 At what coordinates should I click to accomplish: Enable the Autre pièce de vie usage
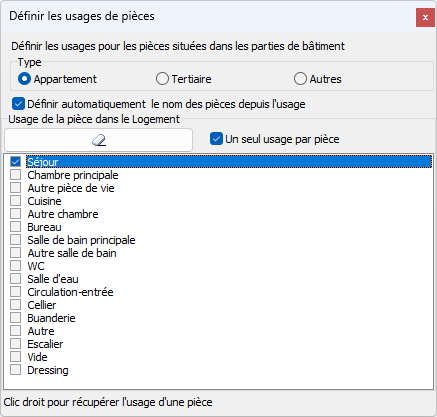[15, 188]
